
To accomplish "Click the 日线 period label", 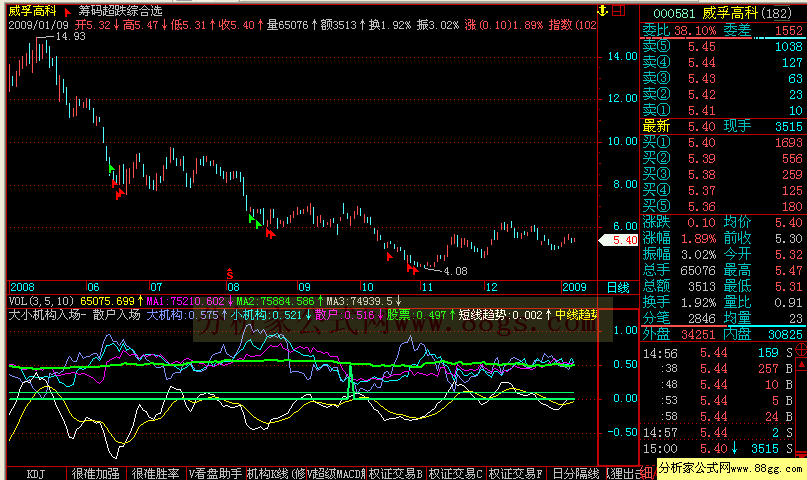I will point(618,288).
